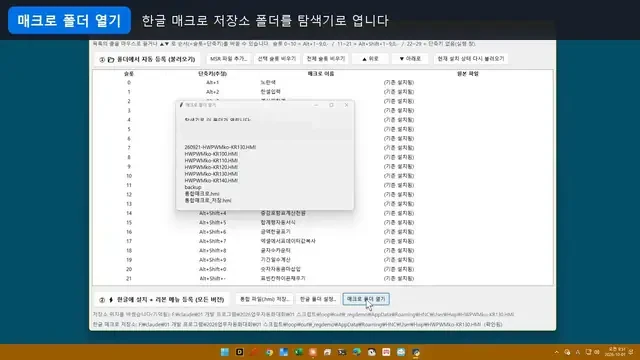Image resolution: width=640 pixels, height=360 pixels.
Task: Click the 선택 슬롯 비우기 button
Action: click(x=277, y=59)
